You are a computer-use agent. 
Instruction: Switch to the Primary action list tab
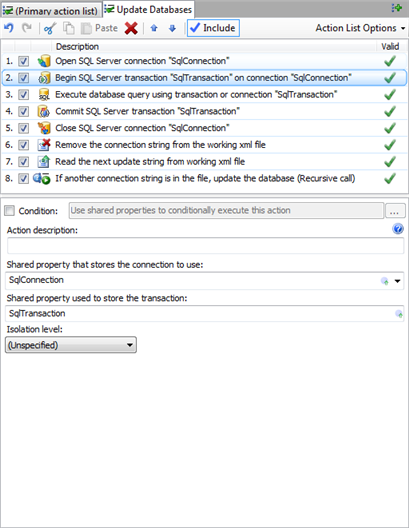tap(51, 10)
